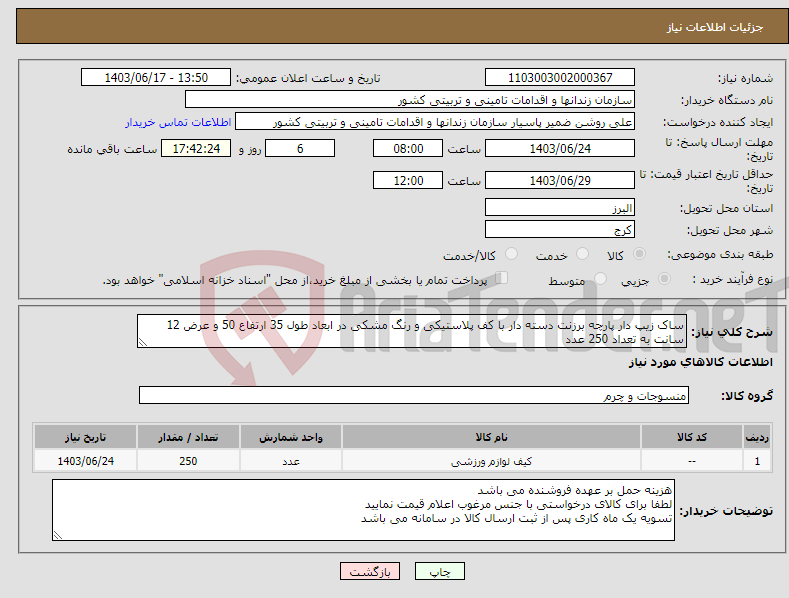Click the گروه کالا field منسوجات و چرم
Image resolution: width=789 pixels, height=598 pixels.
coord(414,395)
